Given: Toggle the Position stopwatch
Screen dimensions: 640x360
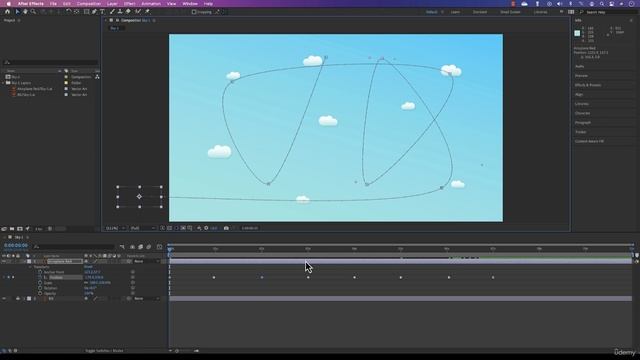Looking at the screenshot, I should click(40, 278).
